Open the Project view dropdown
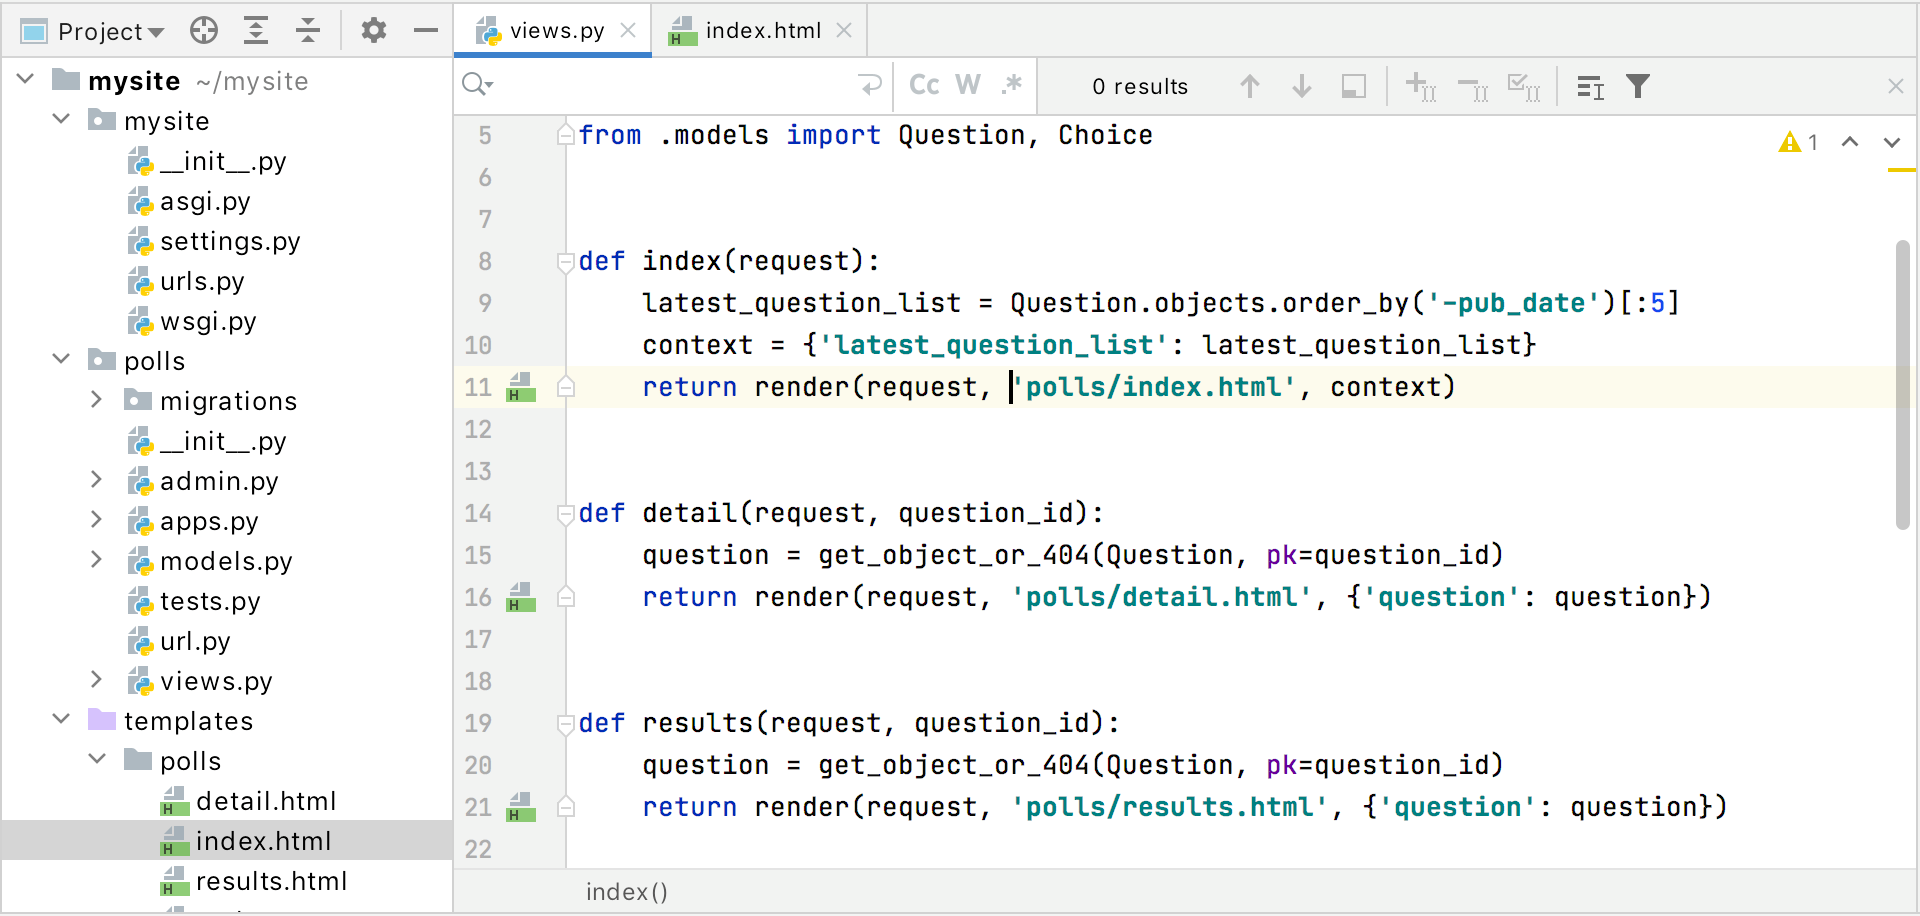 (x=110, y=32)
